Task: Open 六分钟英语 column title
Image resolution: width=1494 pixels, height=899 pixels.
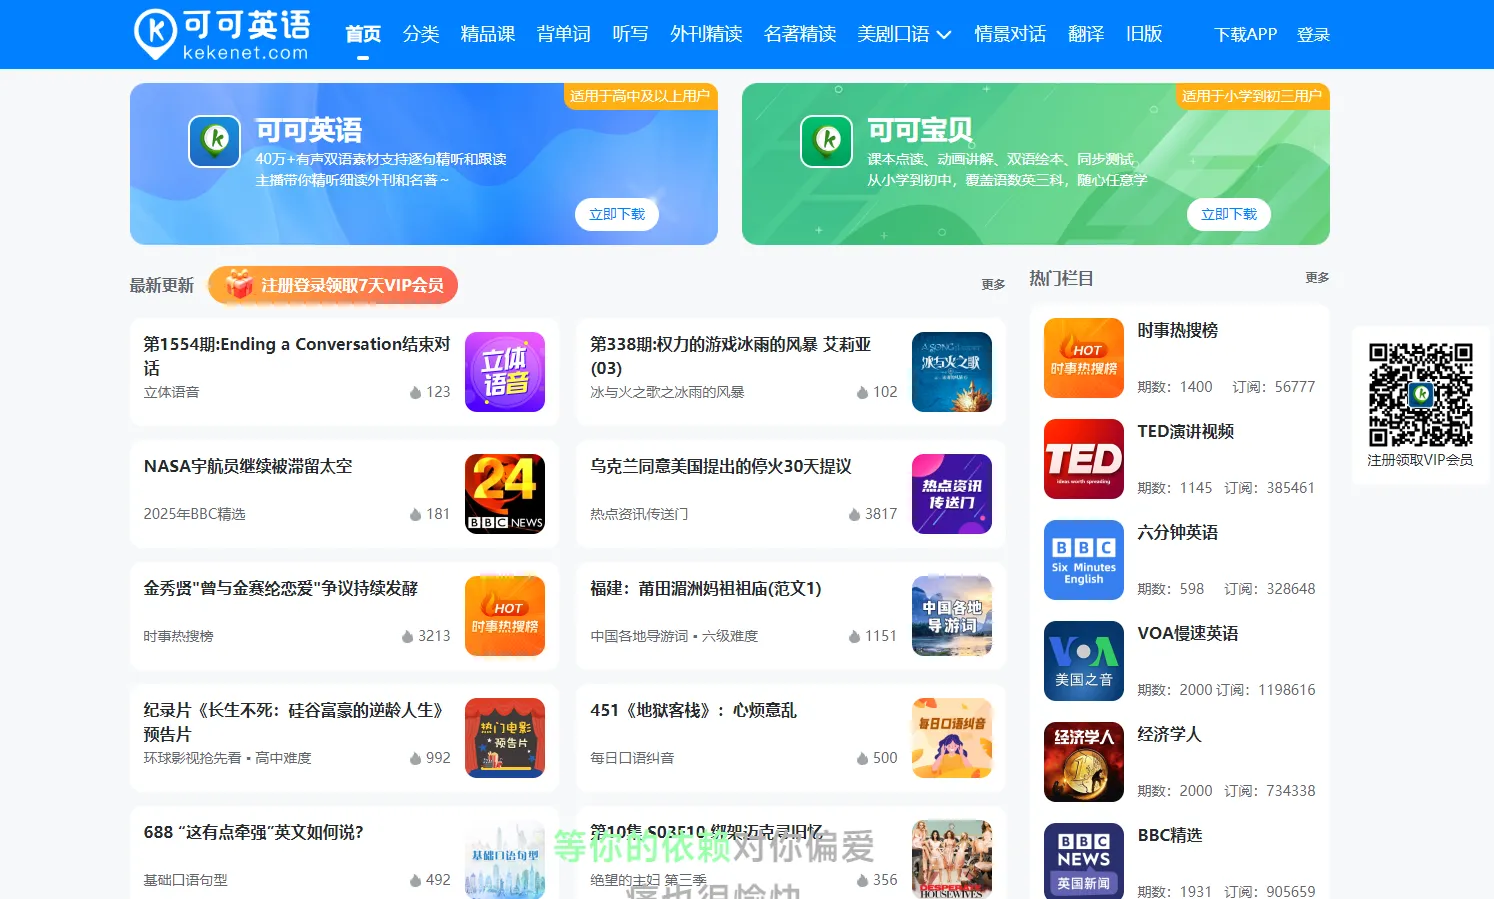Action: point(1178,532)
